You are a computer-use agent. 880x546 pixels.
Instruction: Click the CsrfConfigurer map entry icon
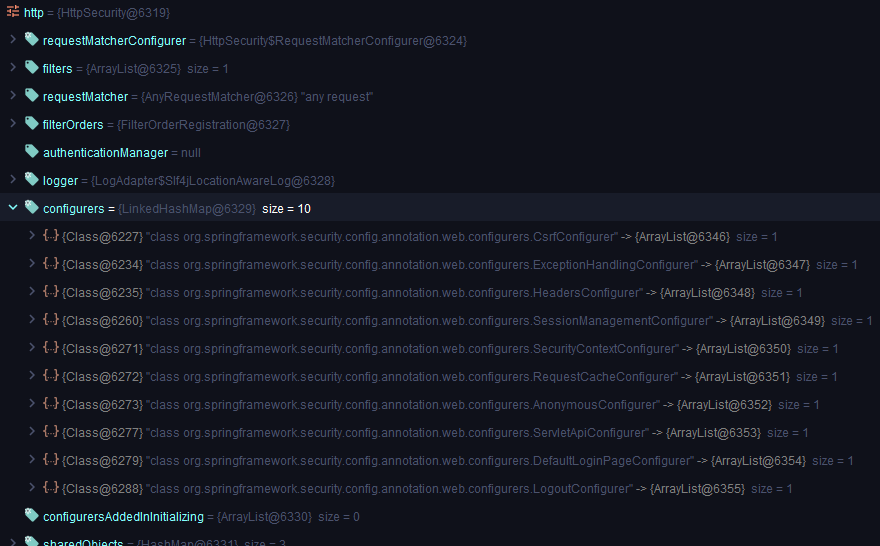[x=50, y=236]
